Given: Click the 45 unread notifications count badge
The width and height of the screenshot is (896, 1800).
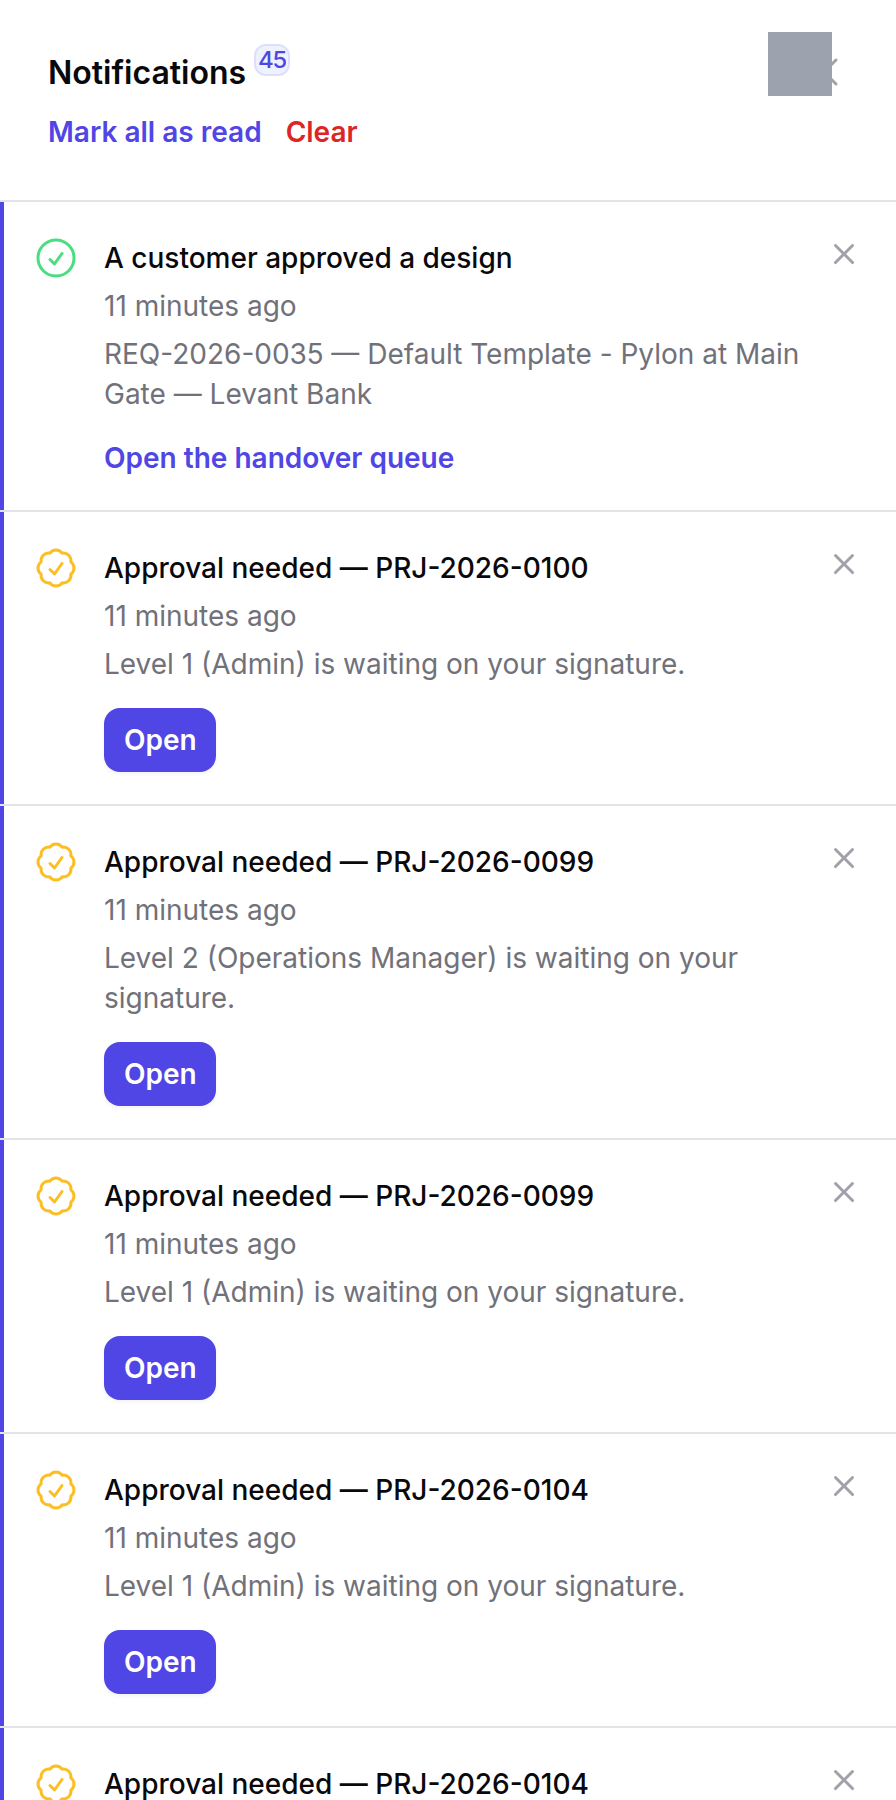Looking at the screenshot, I should 273,60.
